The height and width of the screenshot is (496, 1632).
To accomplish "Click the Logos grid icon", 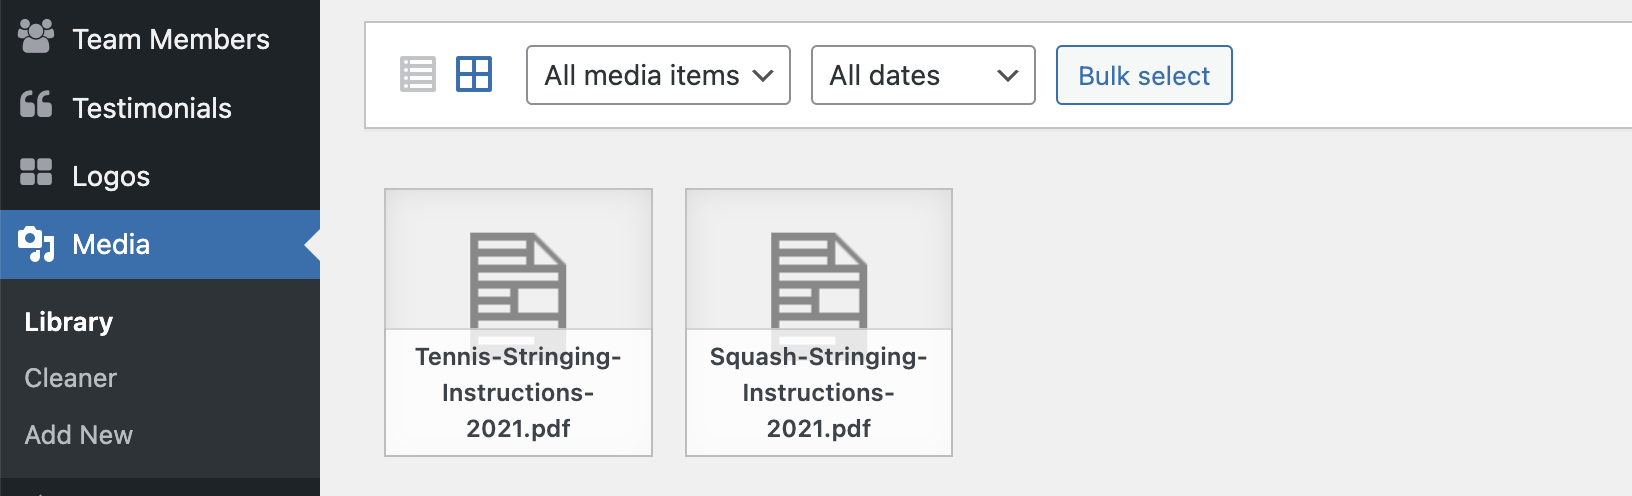I will tap(36, 174).
